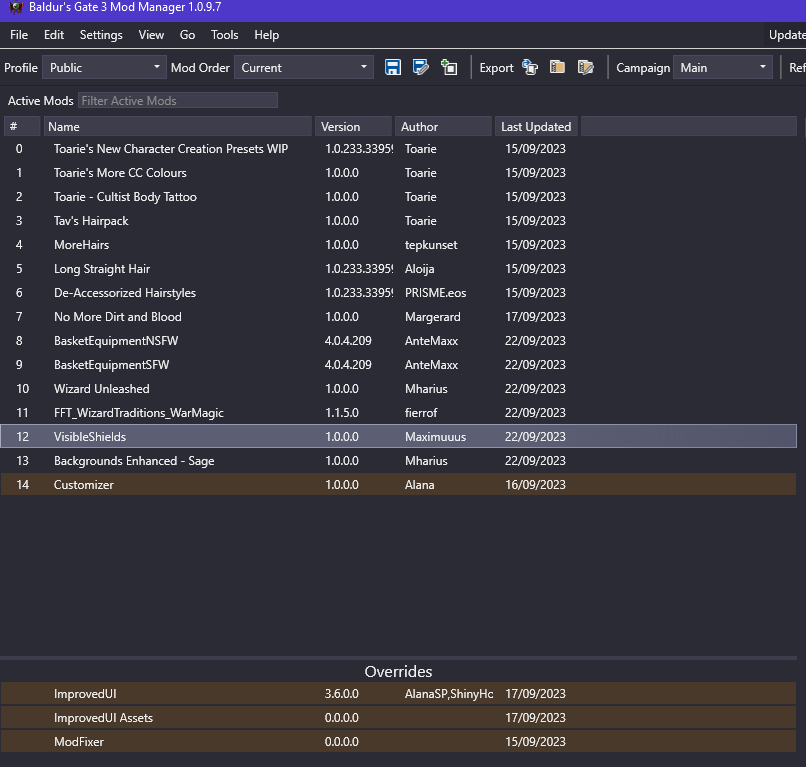Click Export to Zip archive folder icon

click(x=557, y=67)
